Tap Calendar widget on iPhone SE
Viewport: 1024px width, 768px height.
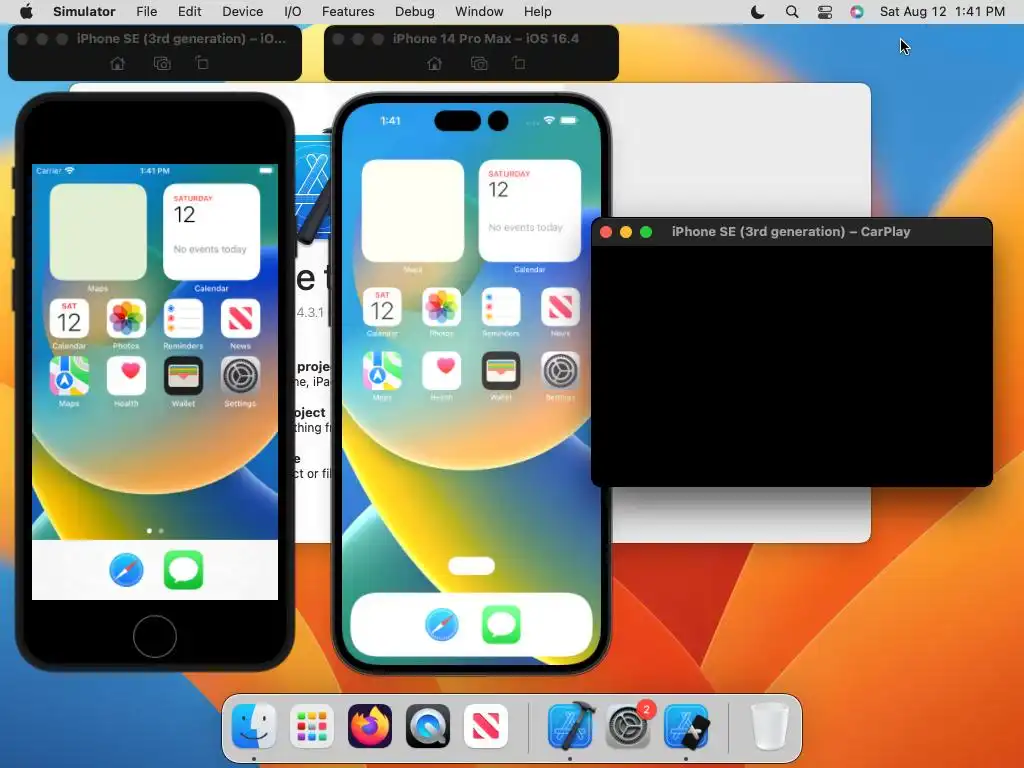pyautogui.click(x=212, y=232)
